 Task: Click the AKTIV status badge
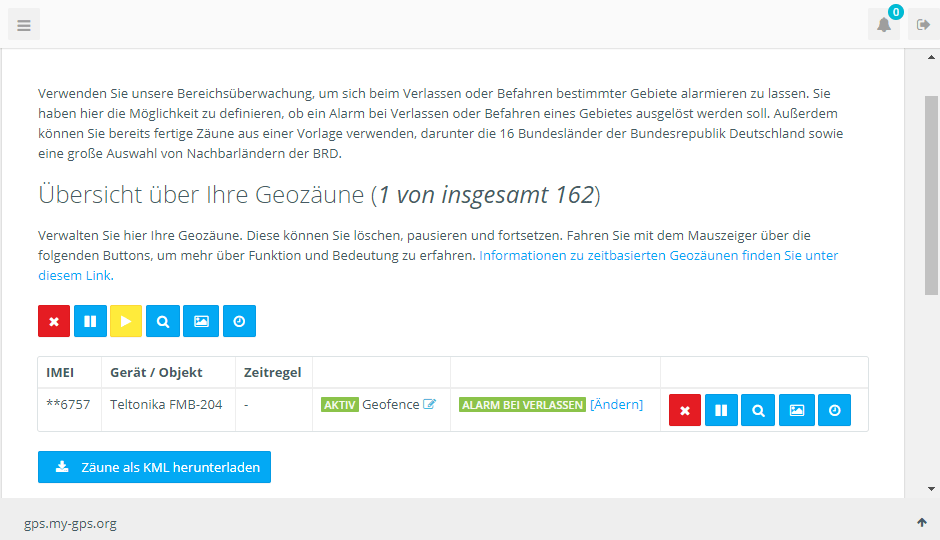[x=339, y=405]
